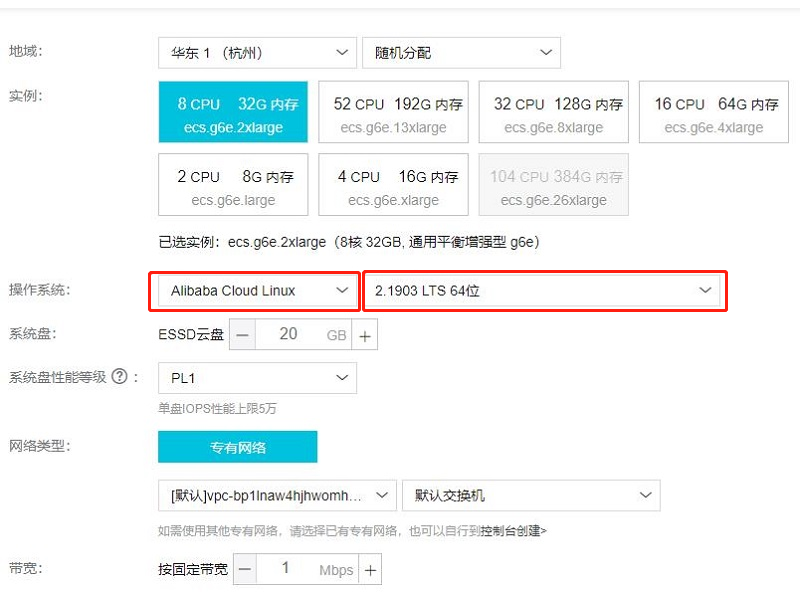Open the 2.1903 LTS 64位 version dropdown
800x593 pixels.
click(542, 291)
